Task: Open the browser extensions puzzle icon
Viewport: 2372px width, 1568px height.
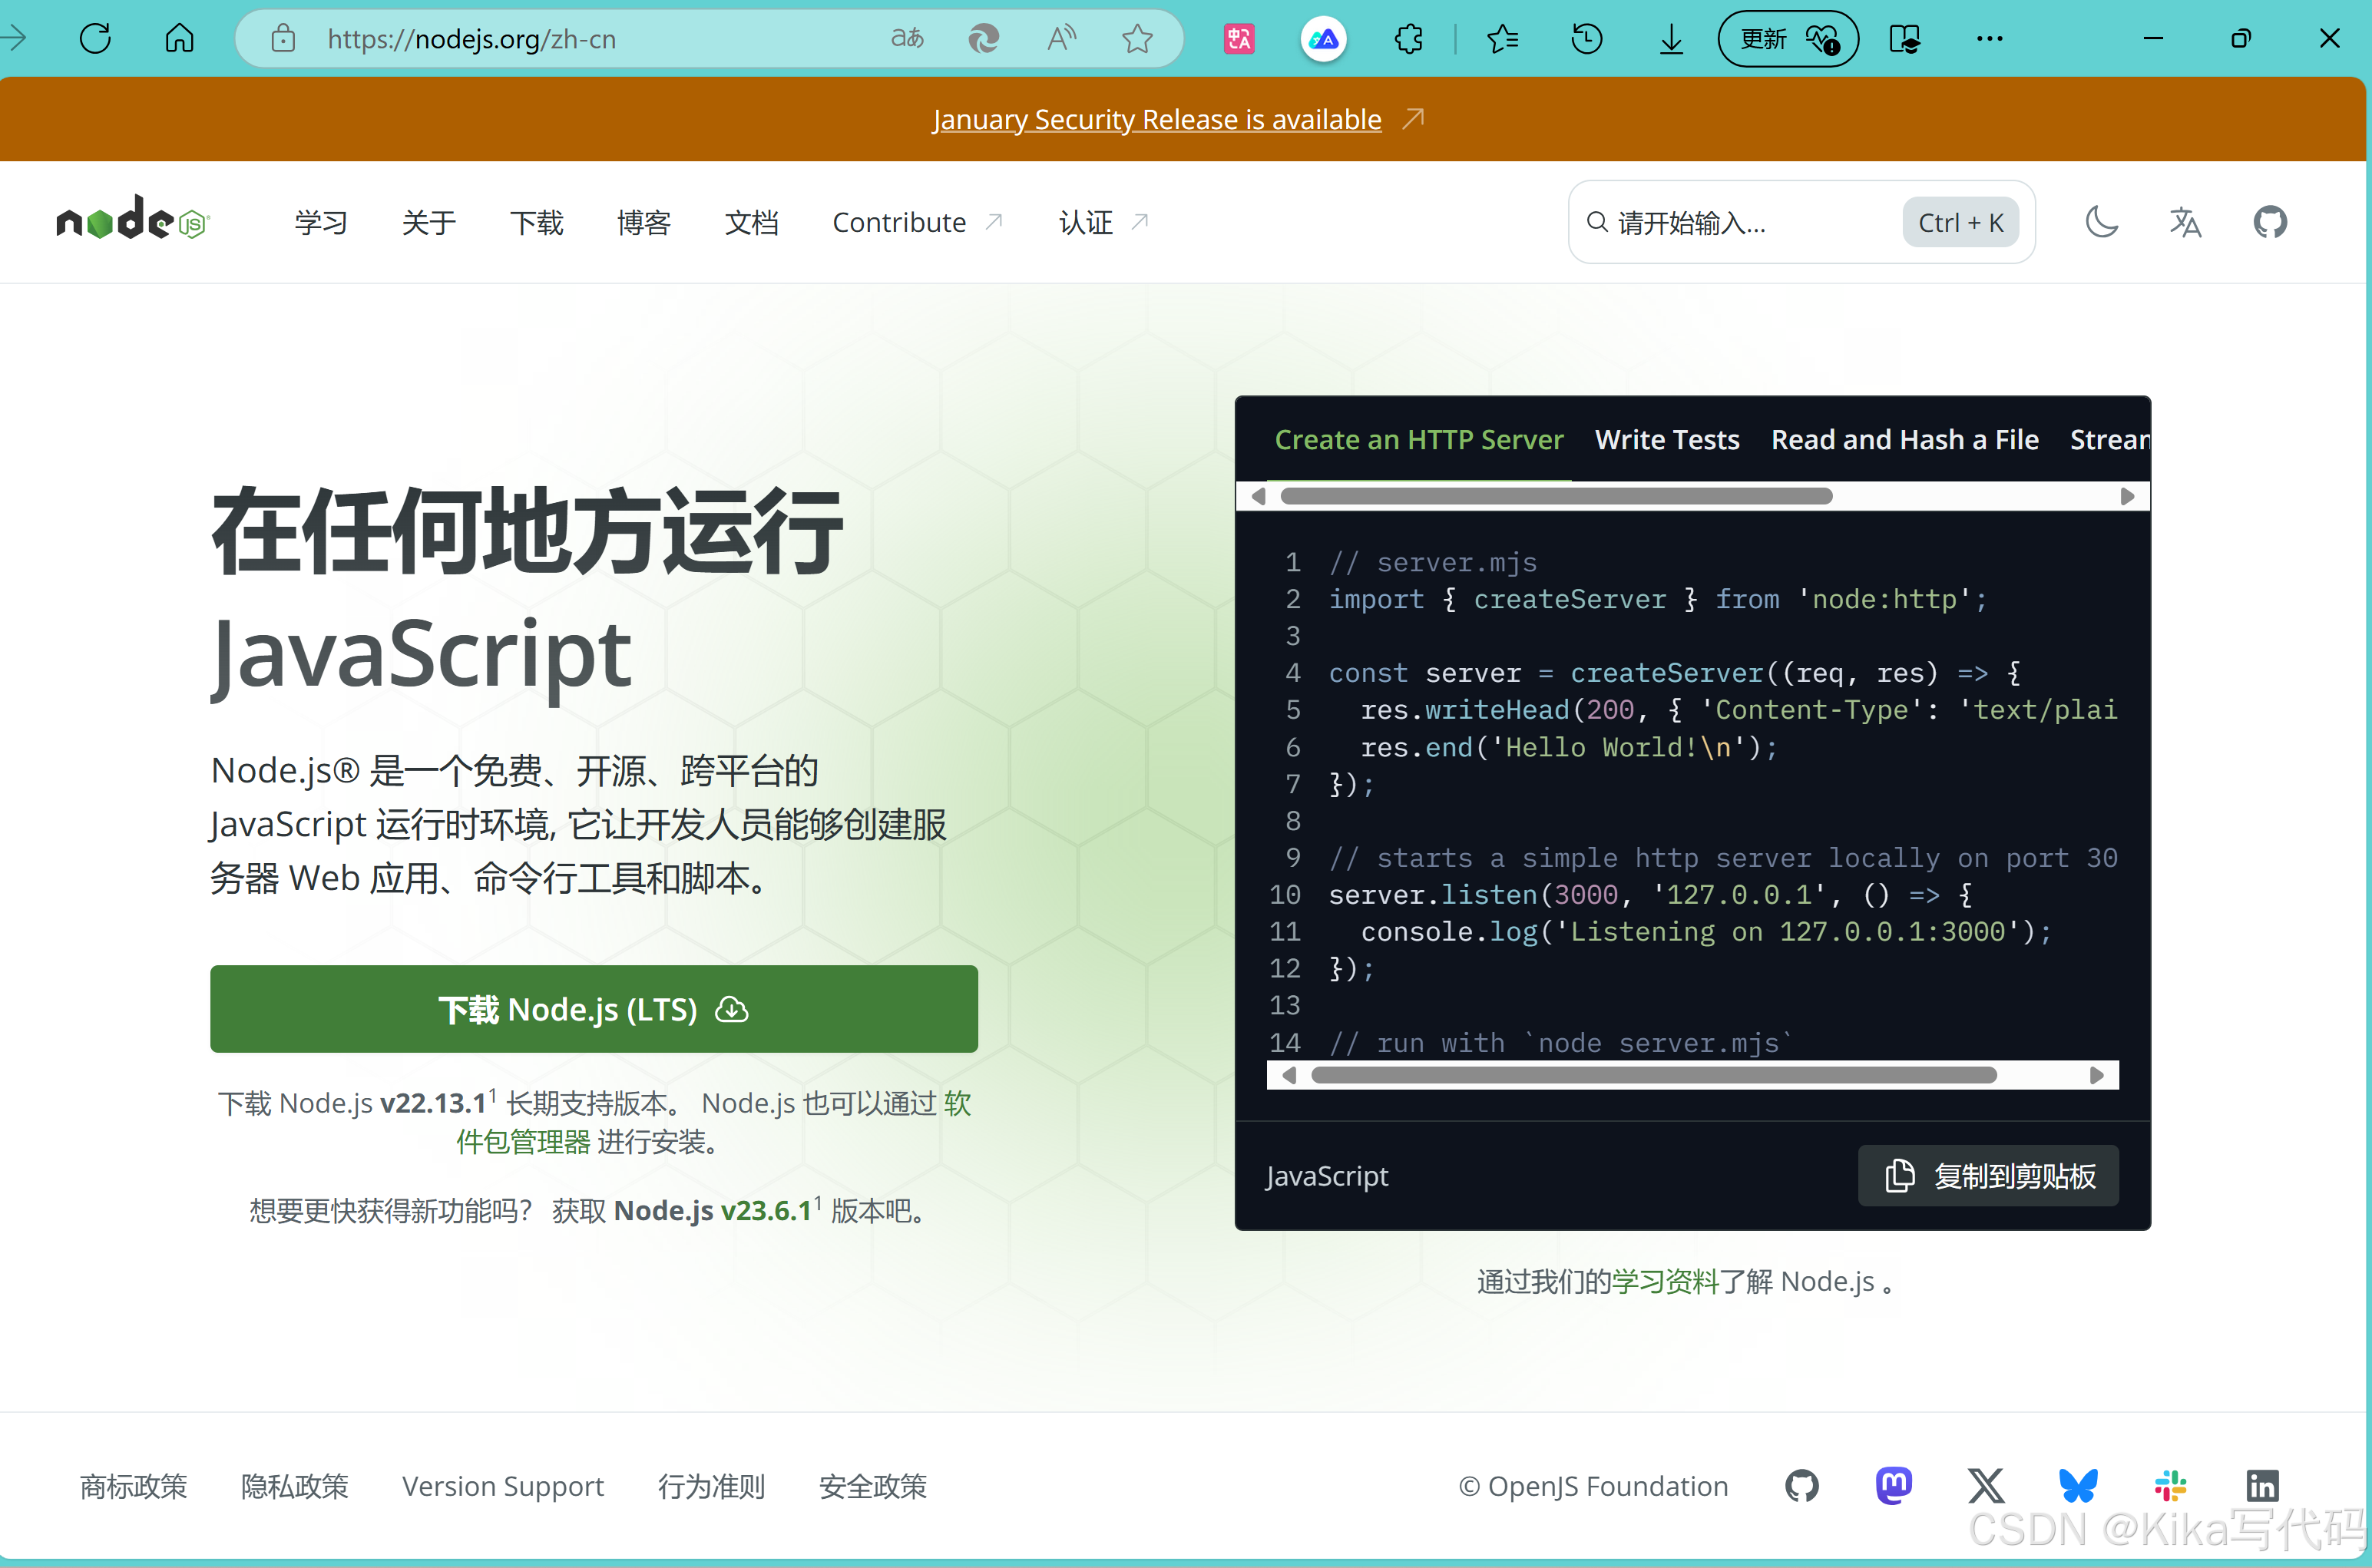Action: pyautogui.click(x=1408, y=39)
